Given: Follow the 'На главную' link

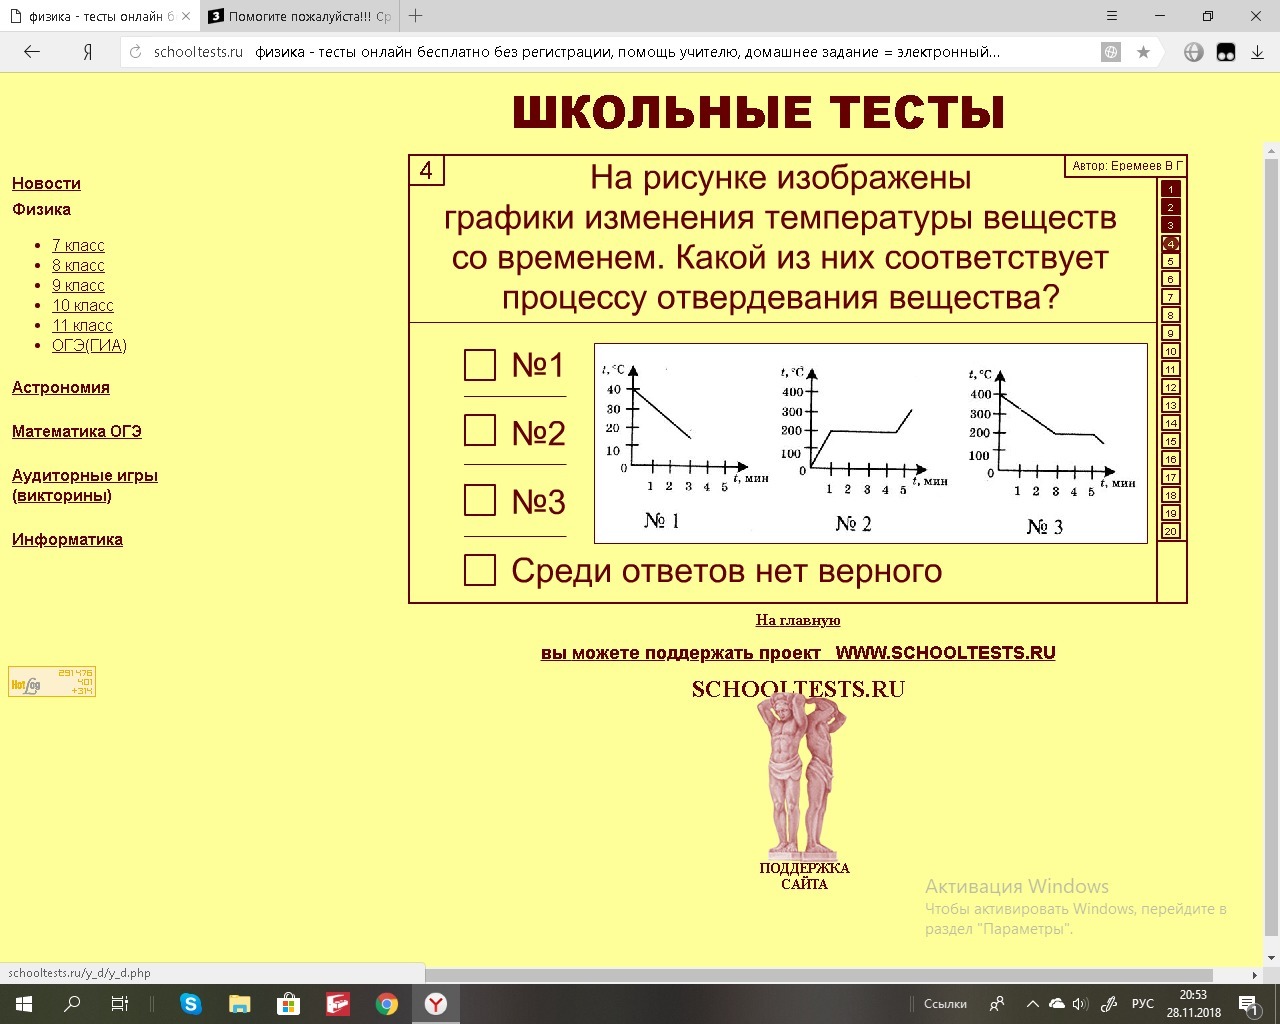Looking at the screenshot, I should pyautogui.click(x=797, y=620).
